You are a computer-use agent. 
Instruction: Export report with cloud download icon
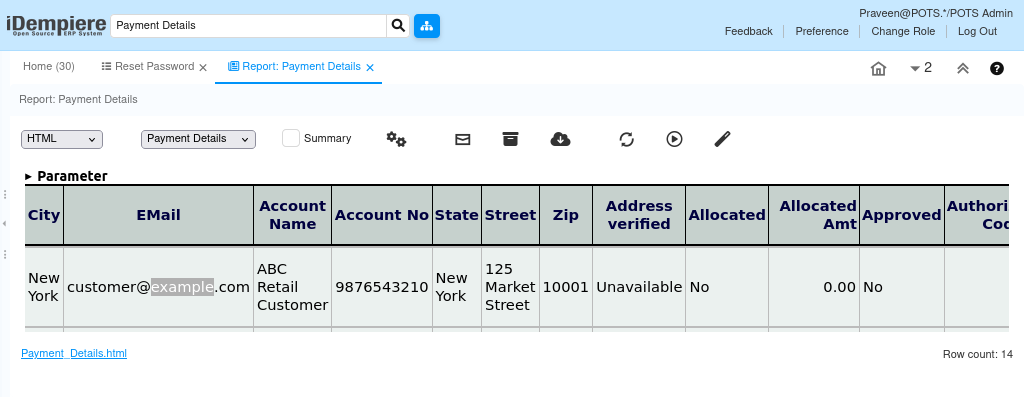[560, 138]
